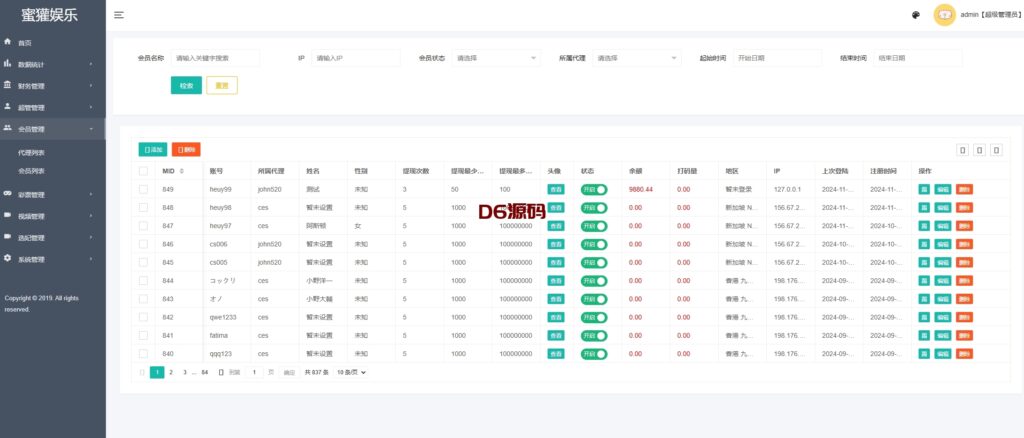Click balance value 9880.44
The height and width of the screenshot is (438, 1024).
[x=641, y=189]
